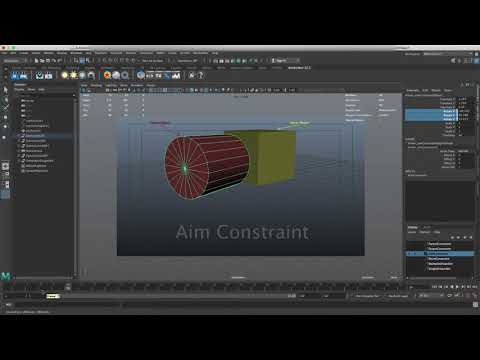Click the first layer editor toolbar icon
Image resolution: width=480 pixels, height=360 pixels.
pyautogui.click(x=453, y=237)
